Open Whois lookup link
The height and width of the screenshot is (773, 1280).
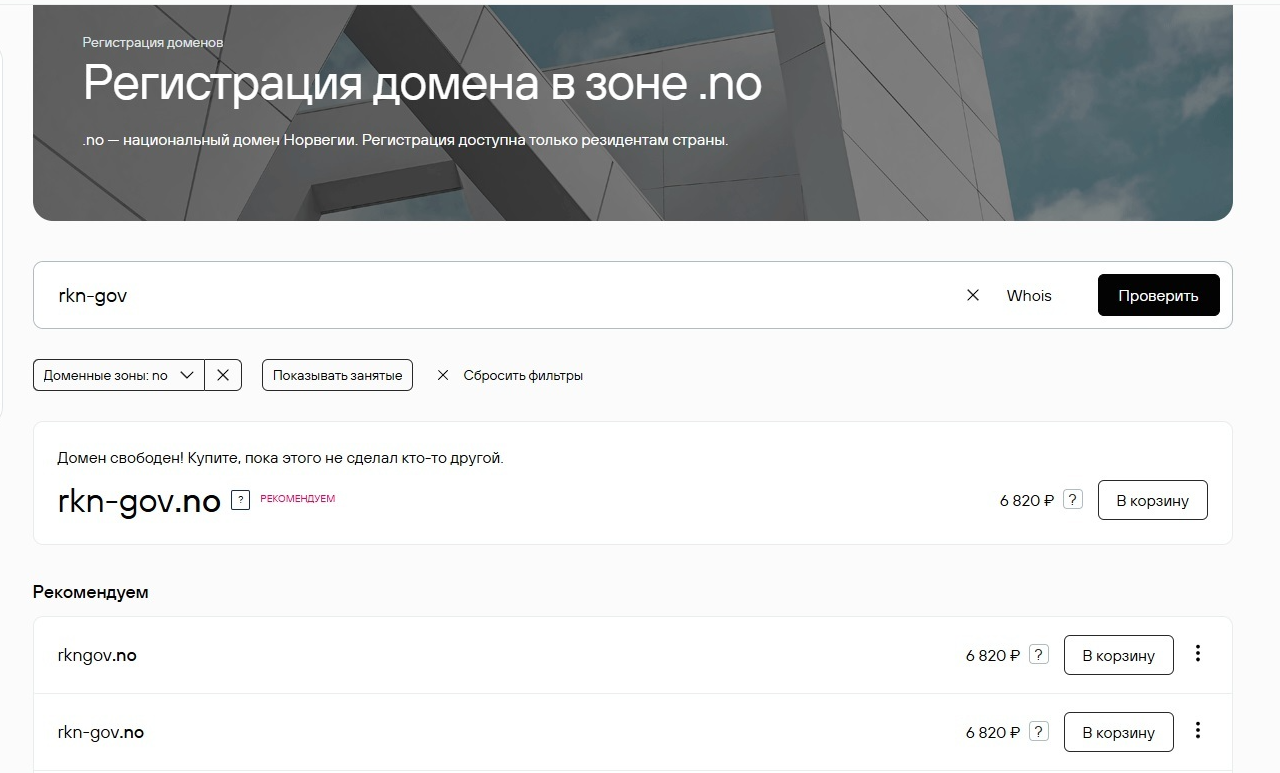tap(1029, 295)
